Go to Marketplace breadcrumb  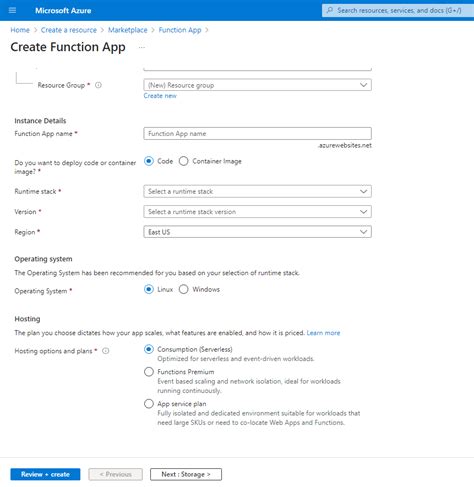pos(128,30)
